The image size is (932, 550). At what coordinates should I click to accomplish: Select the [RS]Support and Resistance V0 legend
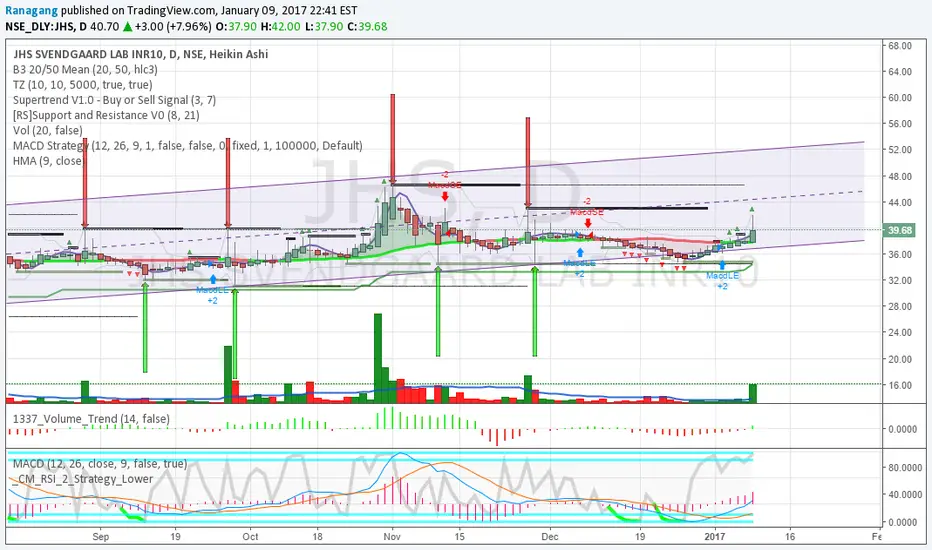(106, 115)
